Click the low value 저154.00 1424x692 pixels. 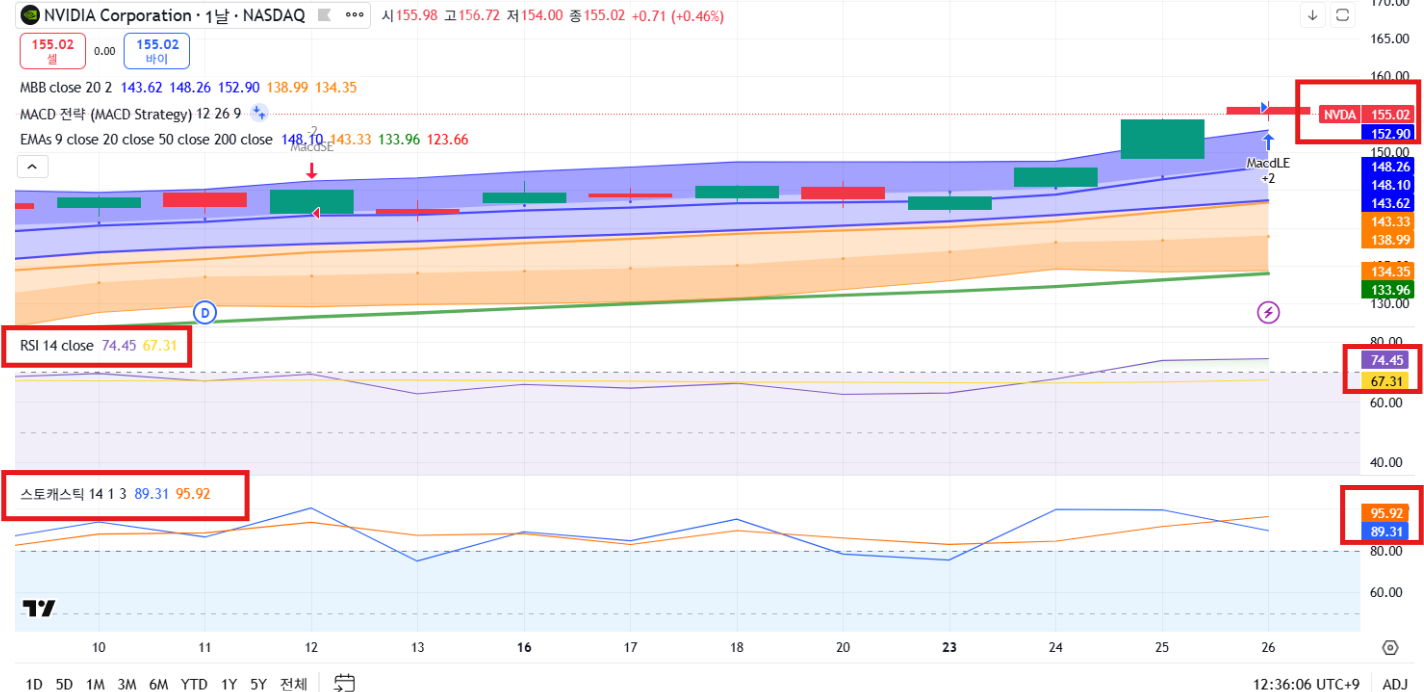534,16
